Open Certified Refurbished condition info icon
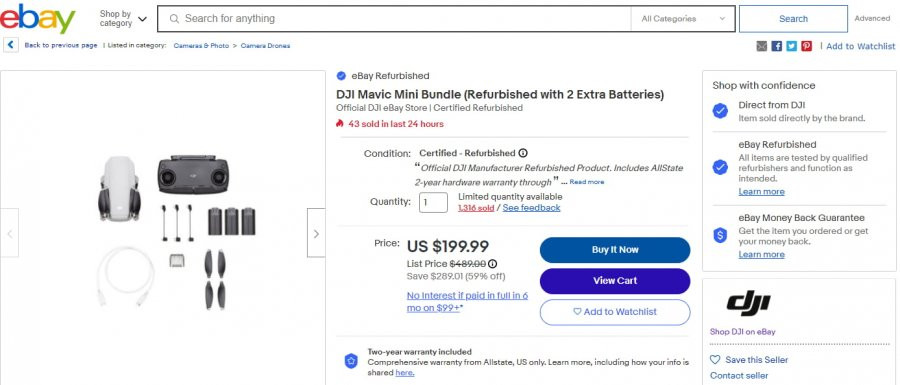 523,153
